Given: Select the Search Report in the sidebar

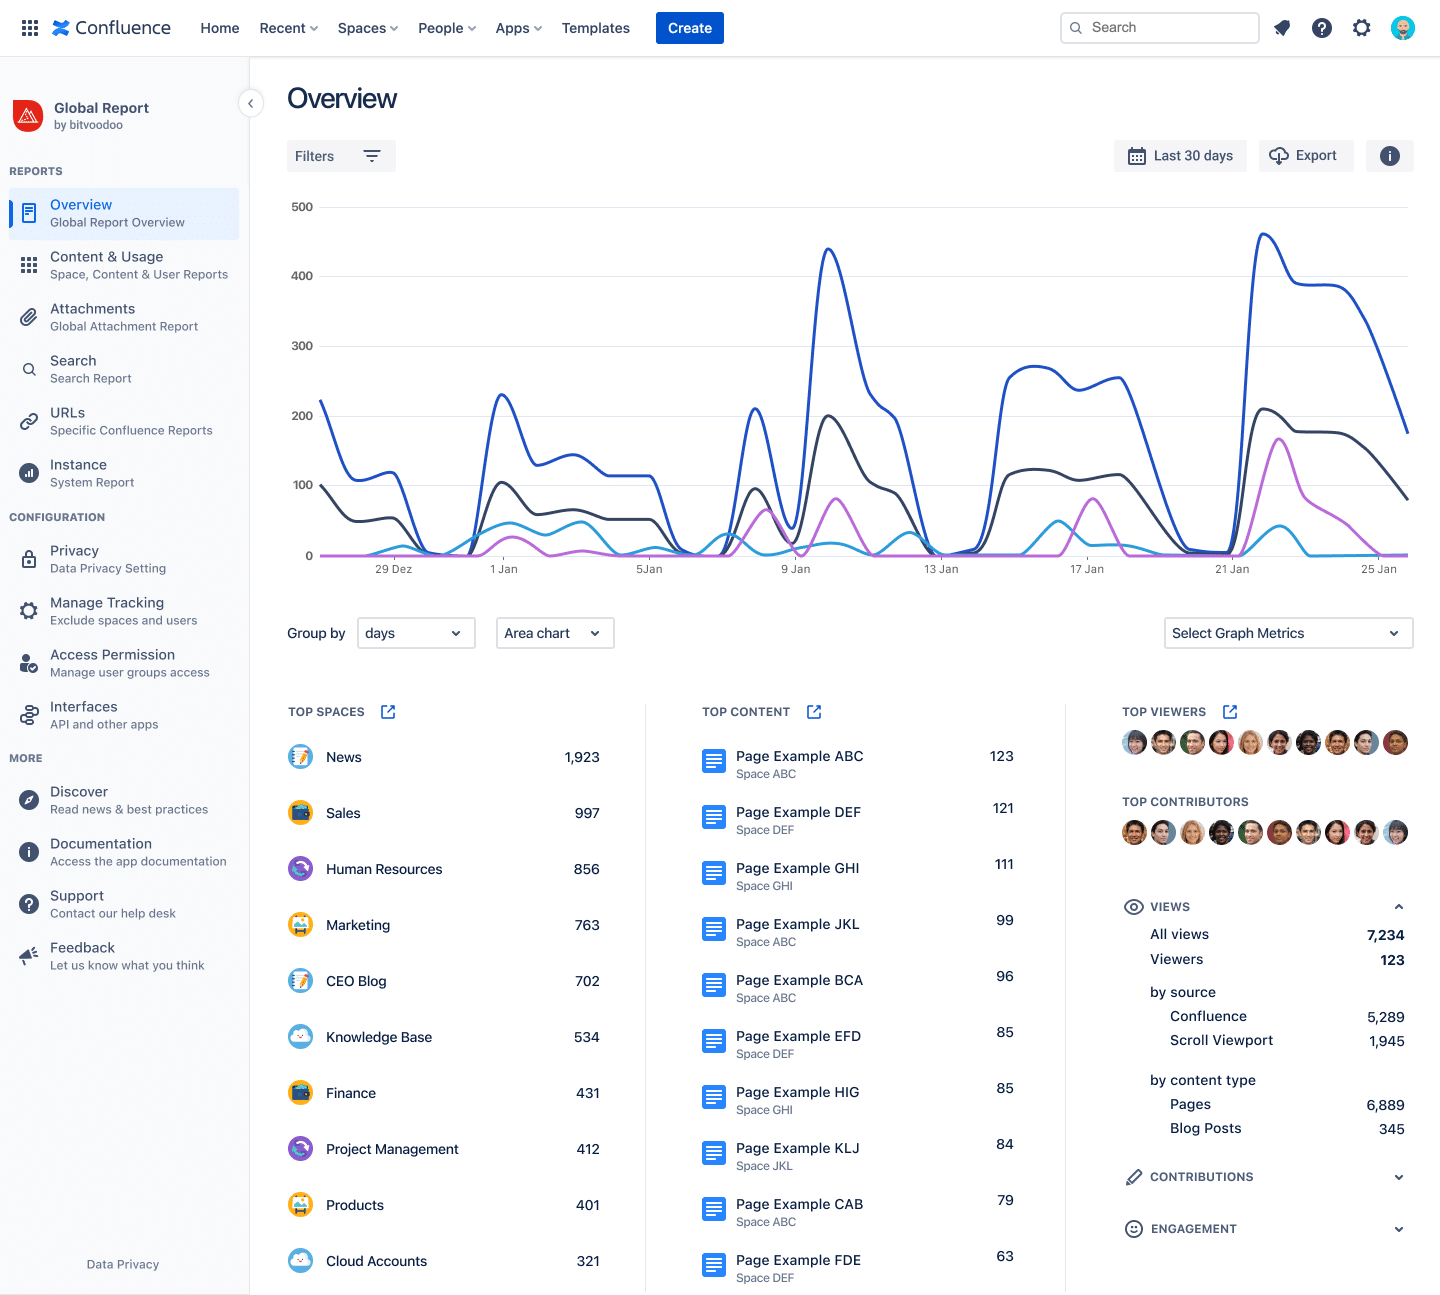Looking at the screenshot, I should pyautogui.click(x=90, y=368).
